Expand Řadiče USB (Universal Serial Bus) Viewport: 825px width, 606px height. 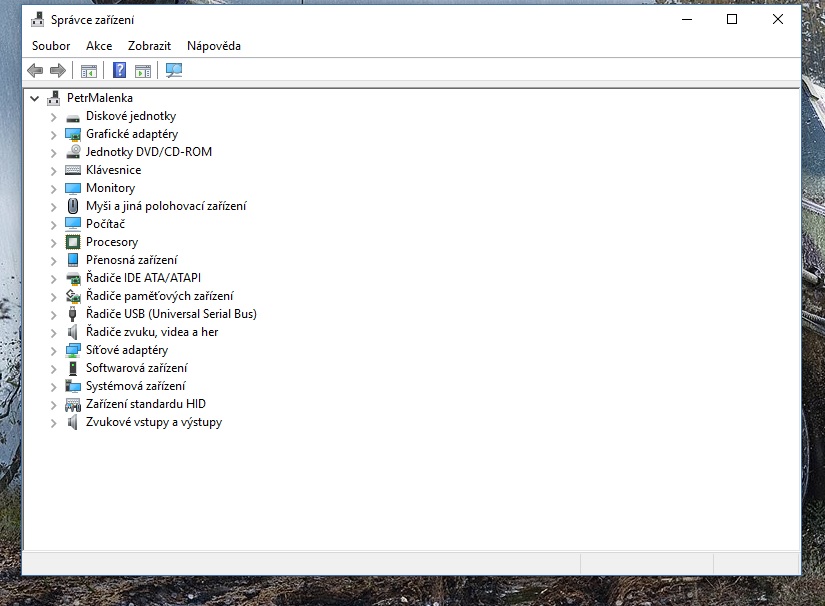coord(53,315)
